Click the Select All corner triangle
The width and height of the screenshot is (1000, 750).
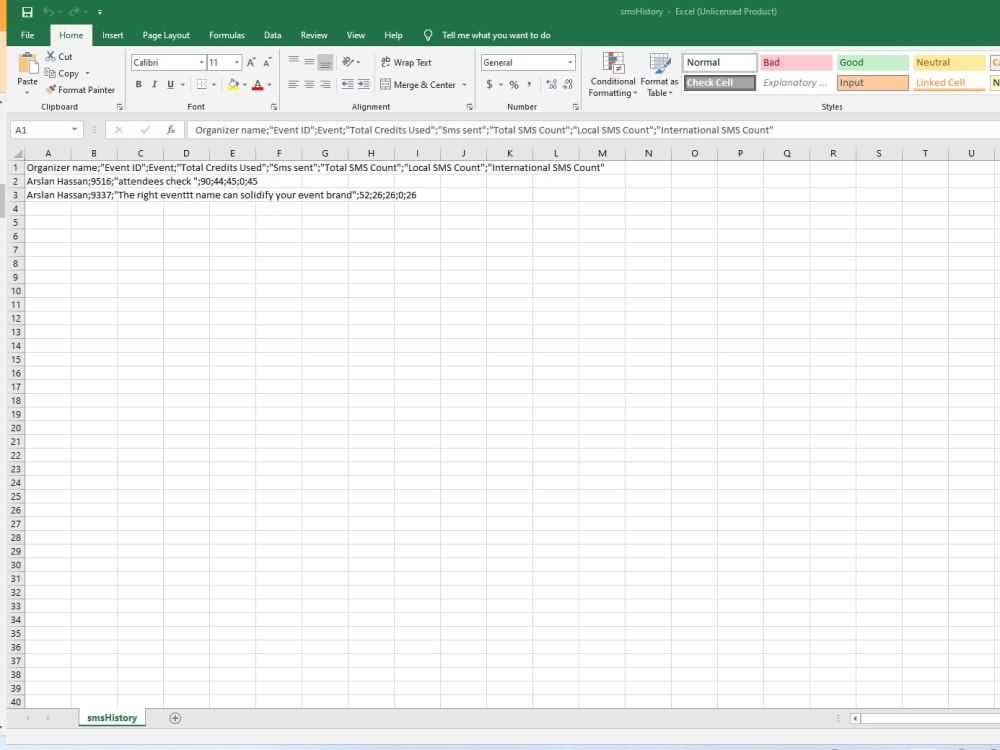(18, 154)
